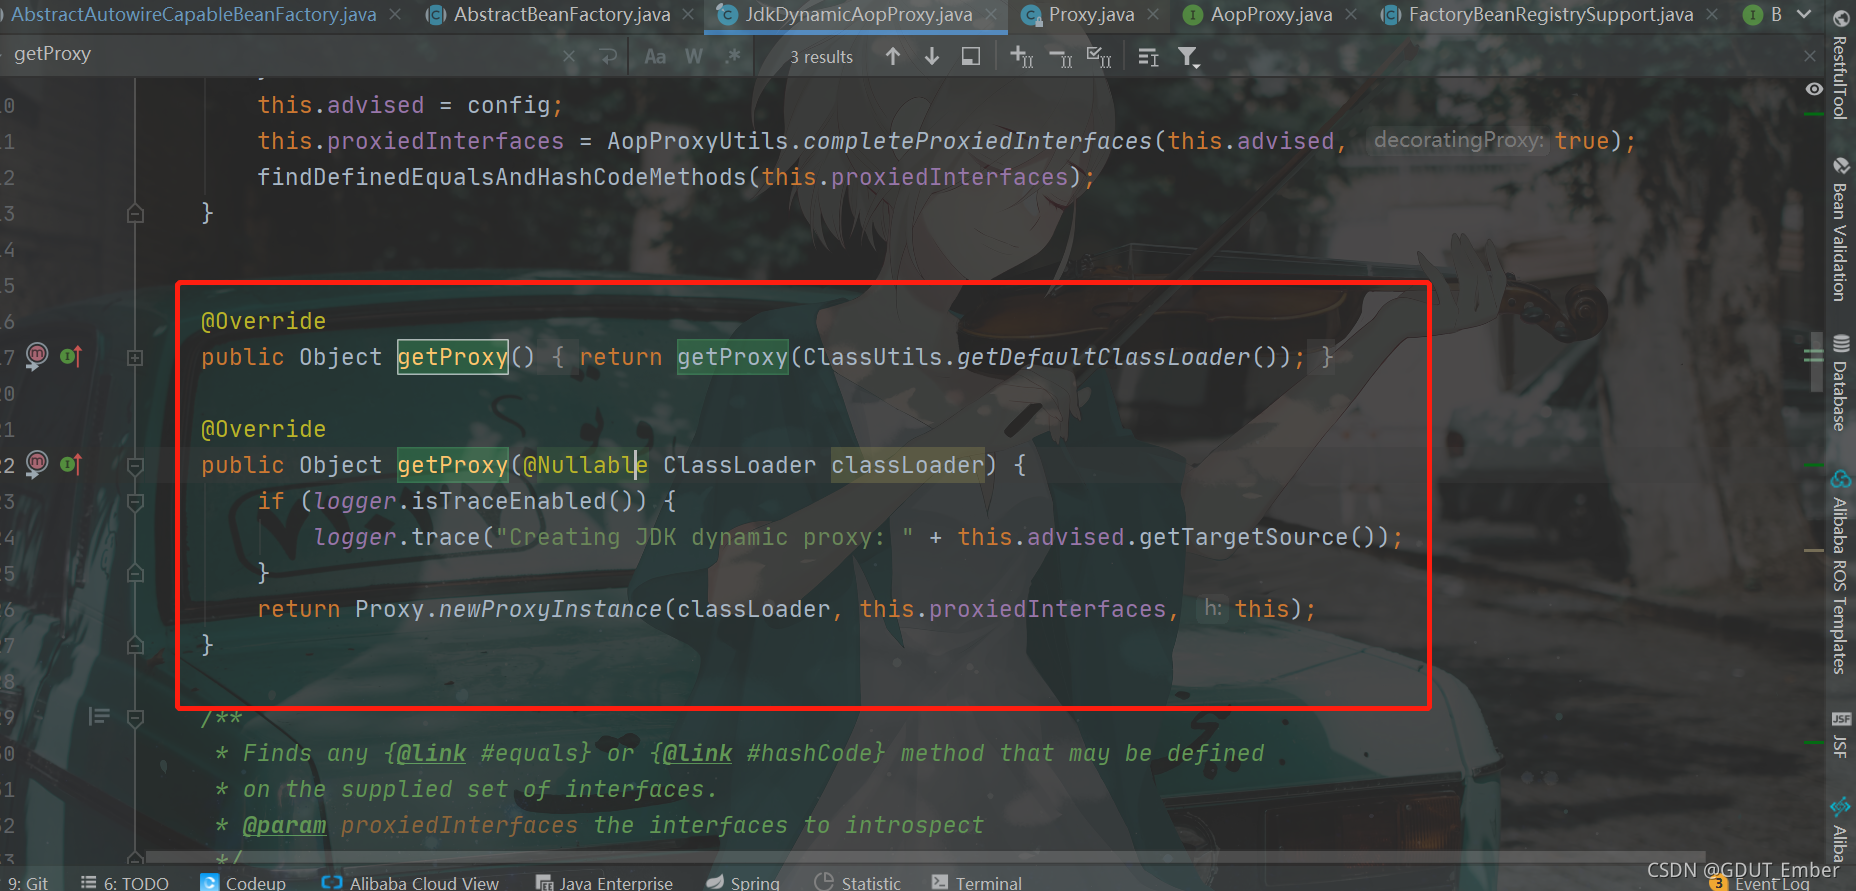Go to next search occurrence
This screenshot has width=1856, height=891.
coord(932,57)
